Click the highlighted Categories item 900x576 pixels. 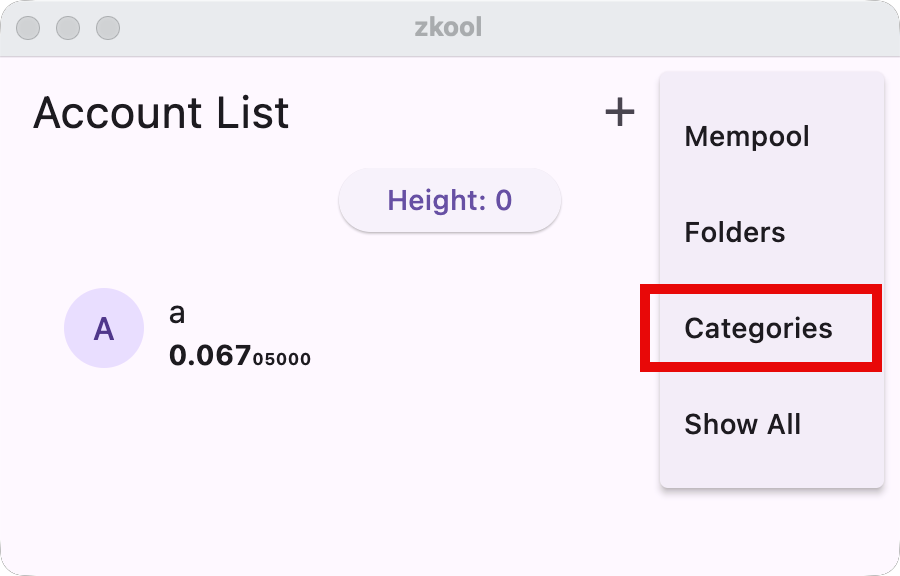click(757, 328)
